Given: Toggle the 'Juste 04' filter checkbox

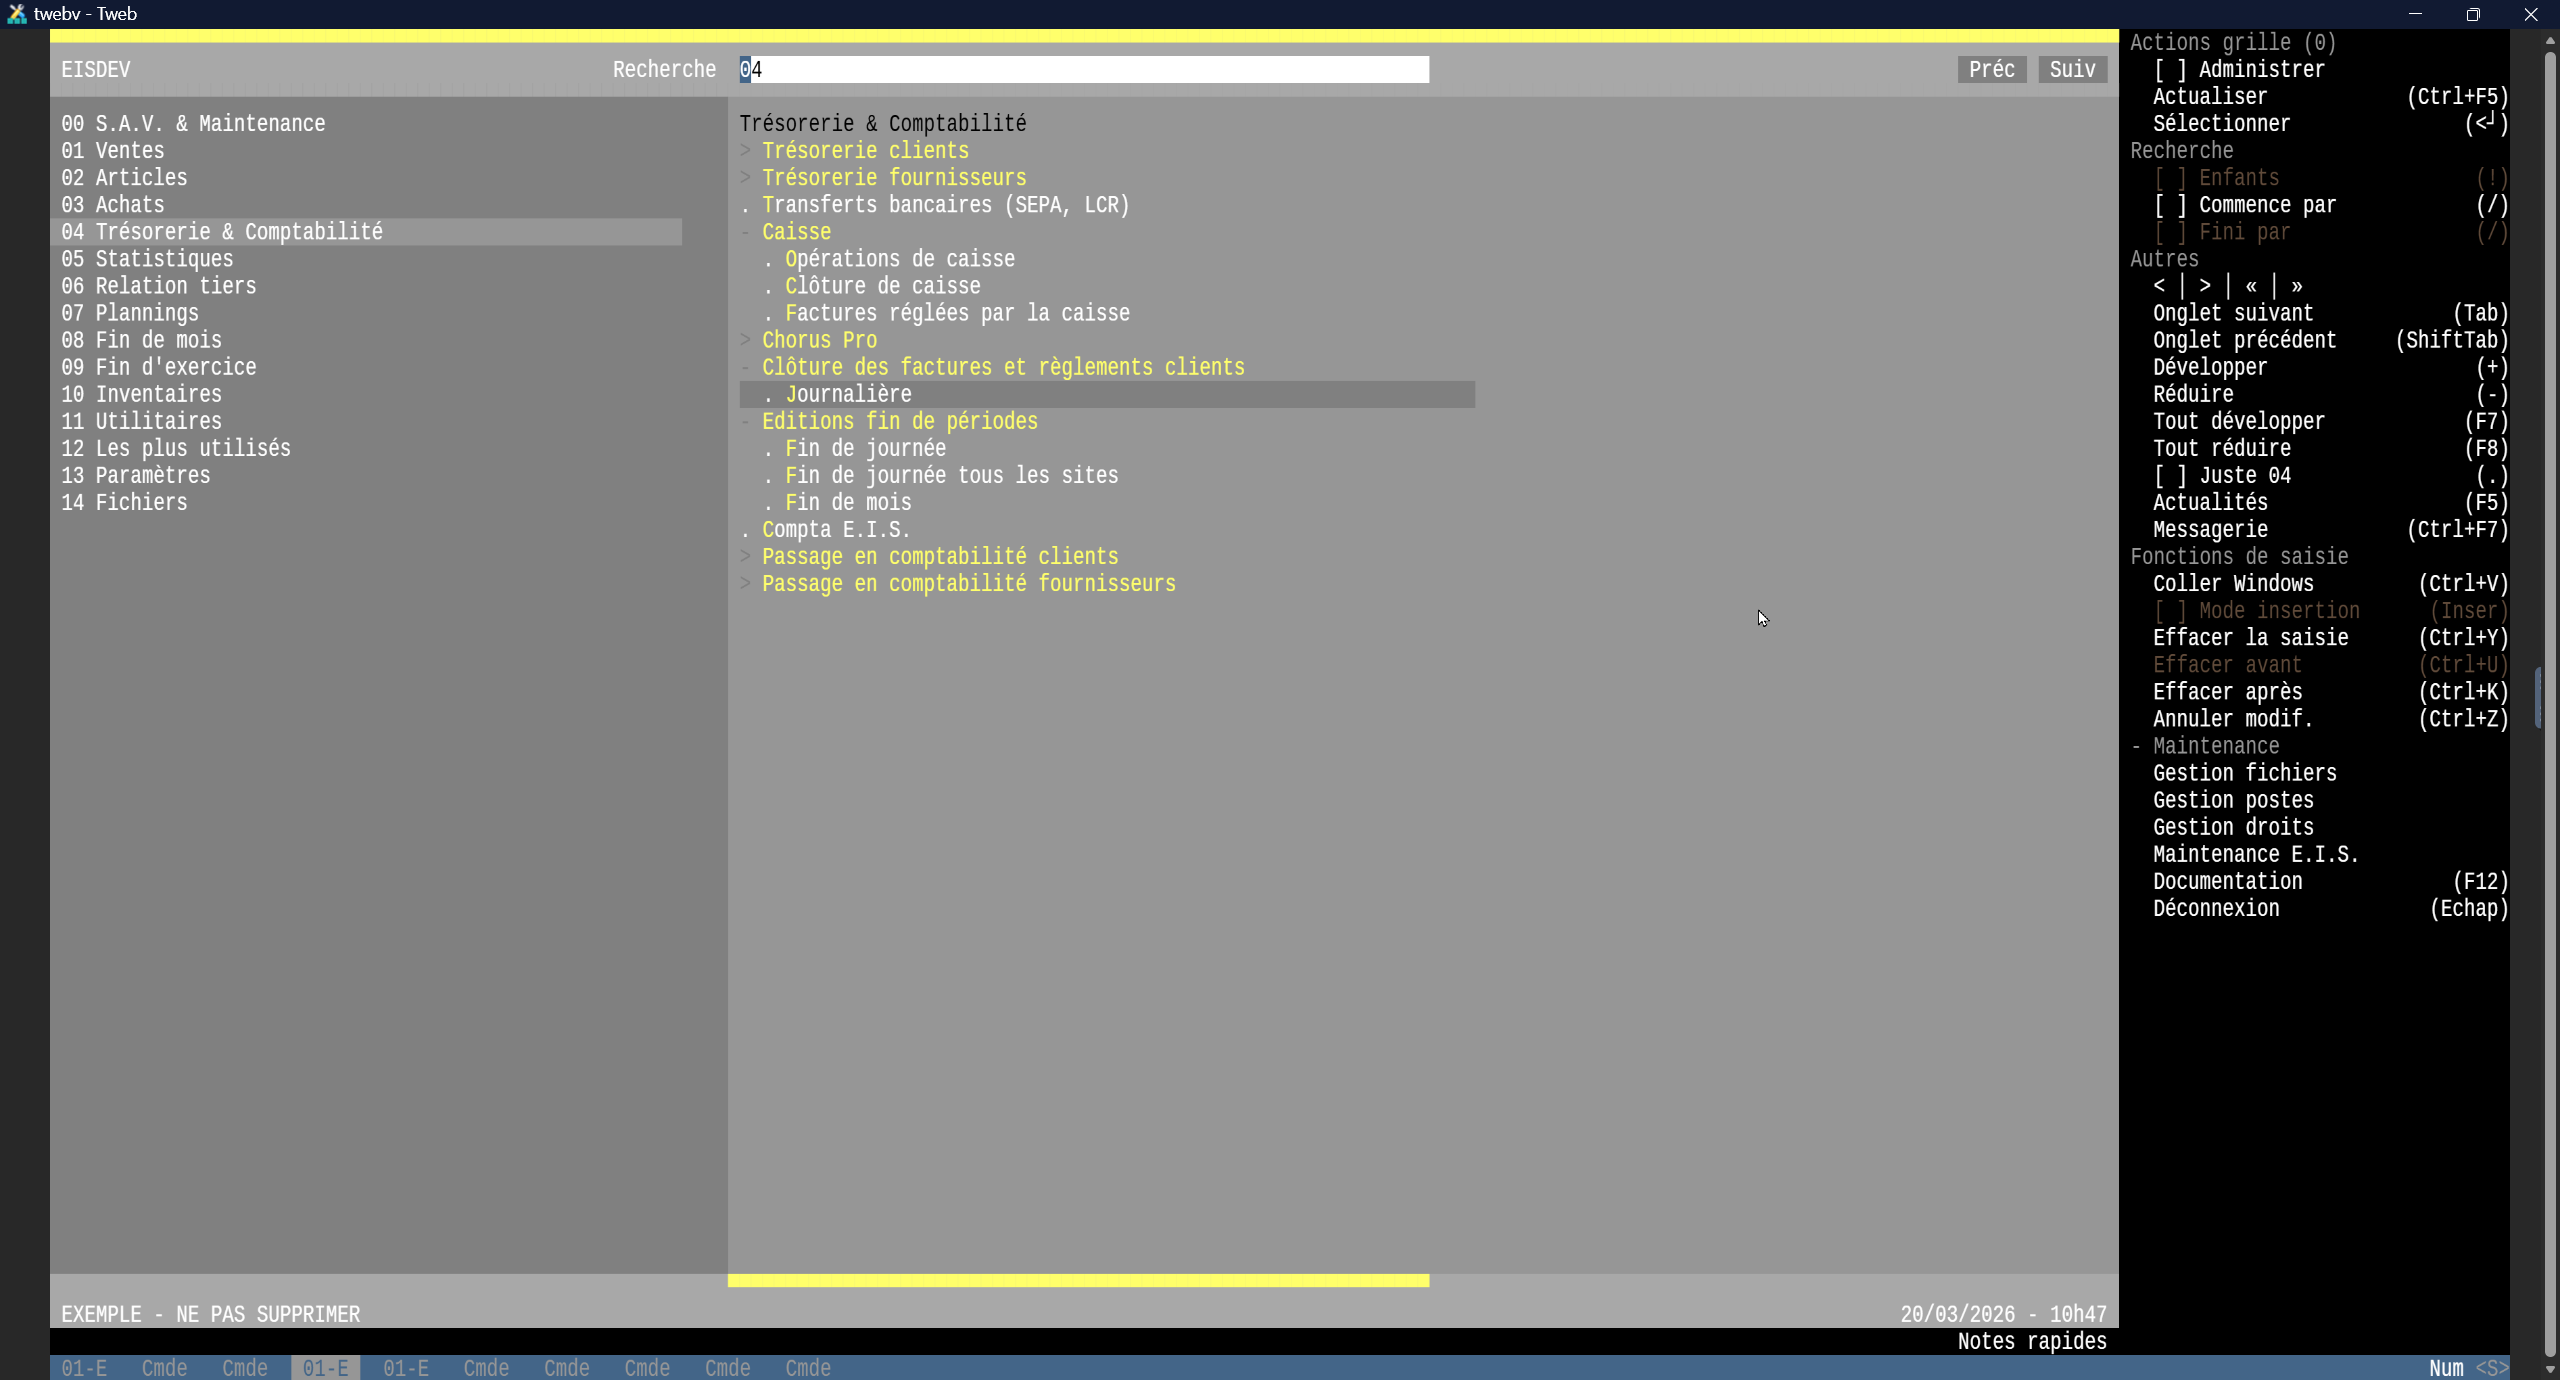Looking at the screenshot, I should click(2170, 476).
